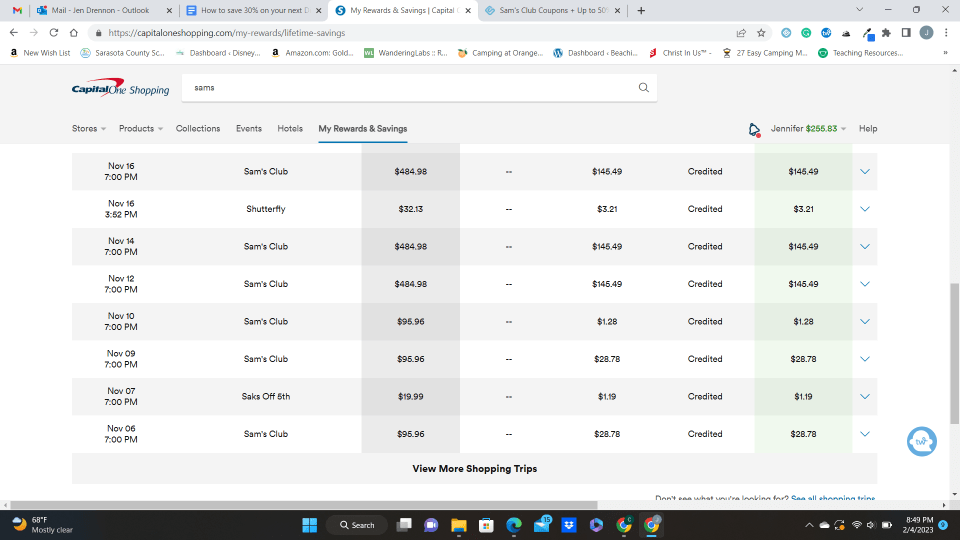Screen dimensions: 960x540
Task: Open Microsoft Edge from the taskbar
Action: pos(514,525)
